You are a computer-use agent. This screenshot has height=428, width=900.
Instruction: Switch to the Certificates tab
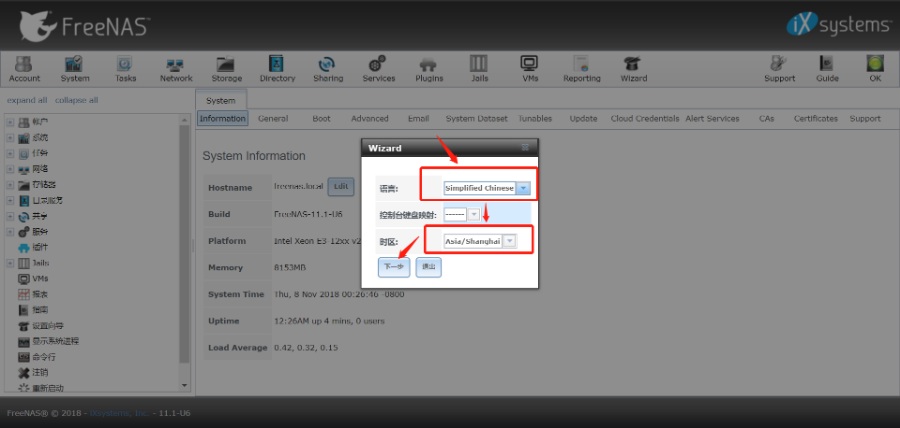(x=816, y=119)
